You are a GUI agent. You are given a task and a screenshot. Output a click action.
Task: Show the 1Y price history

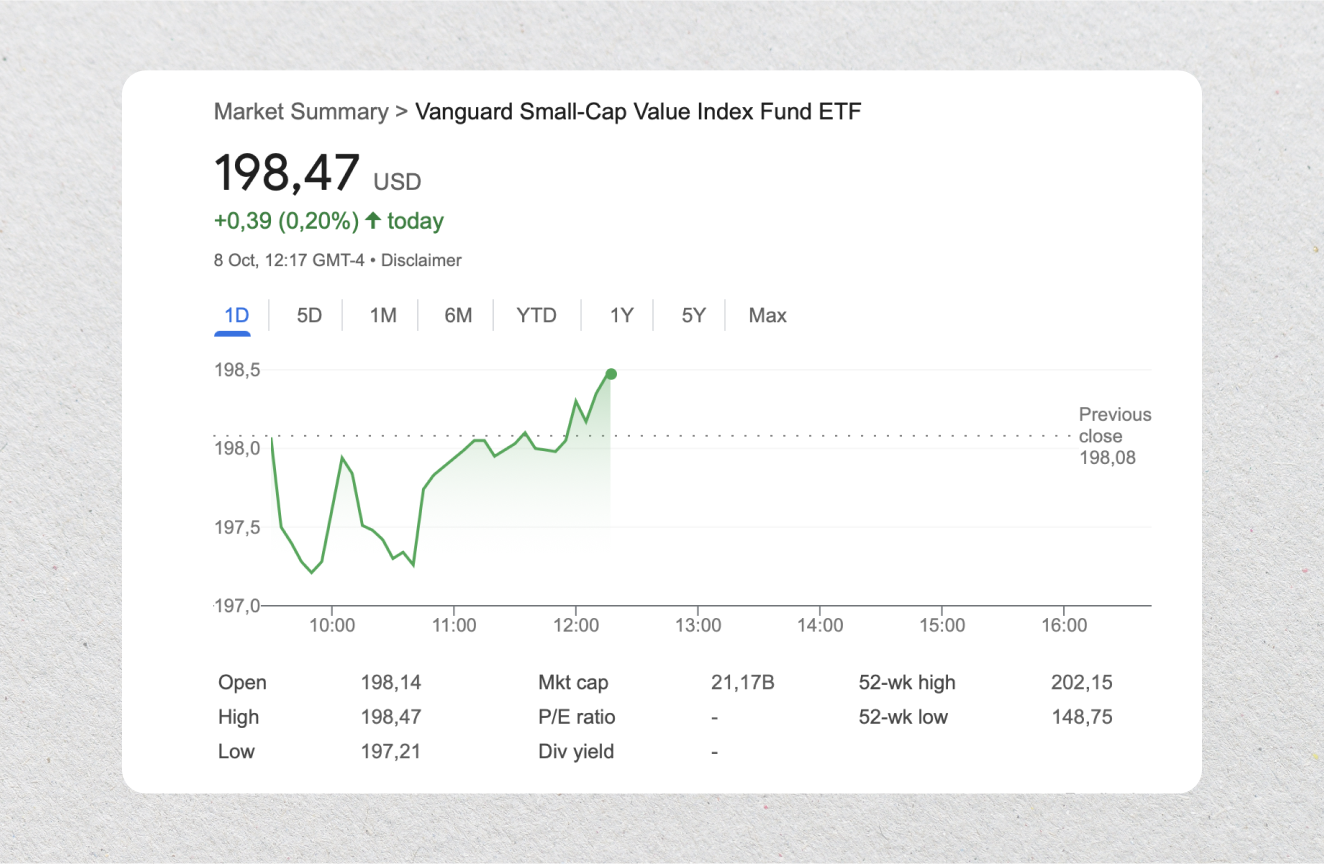(x=621, y=315)
